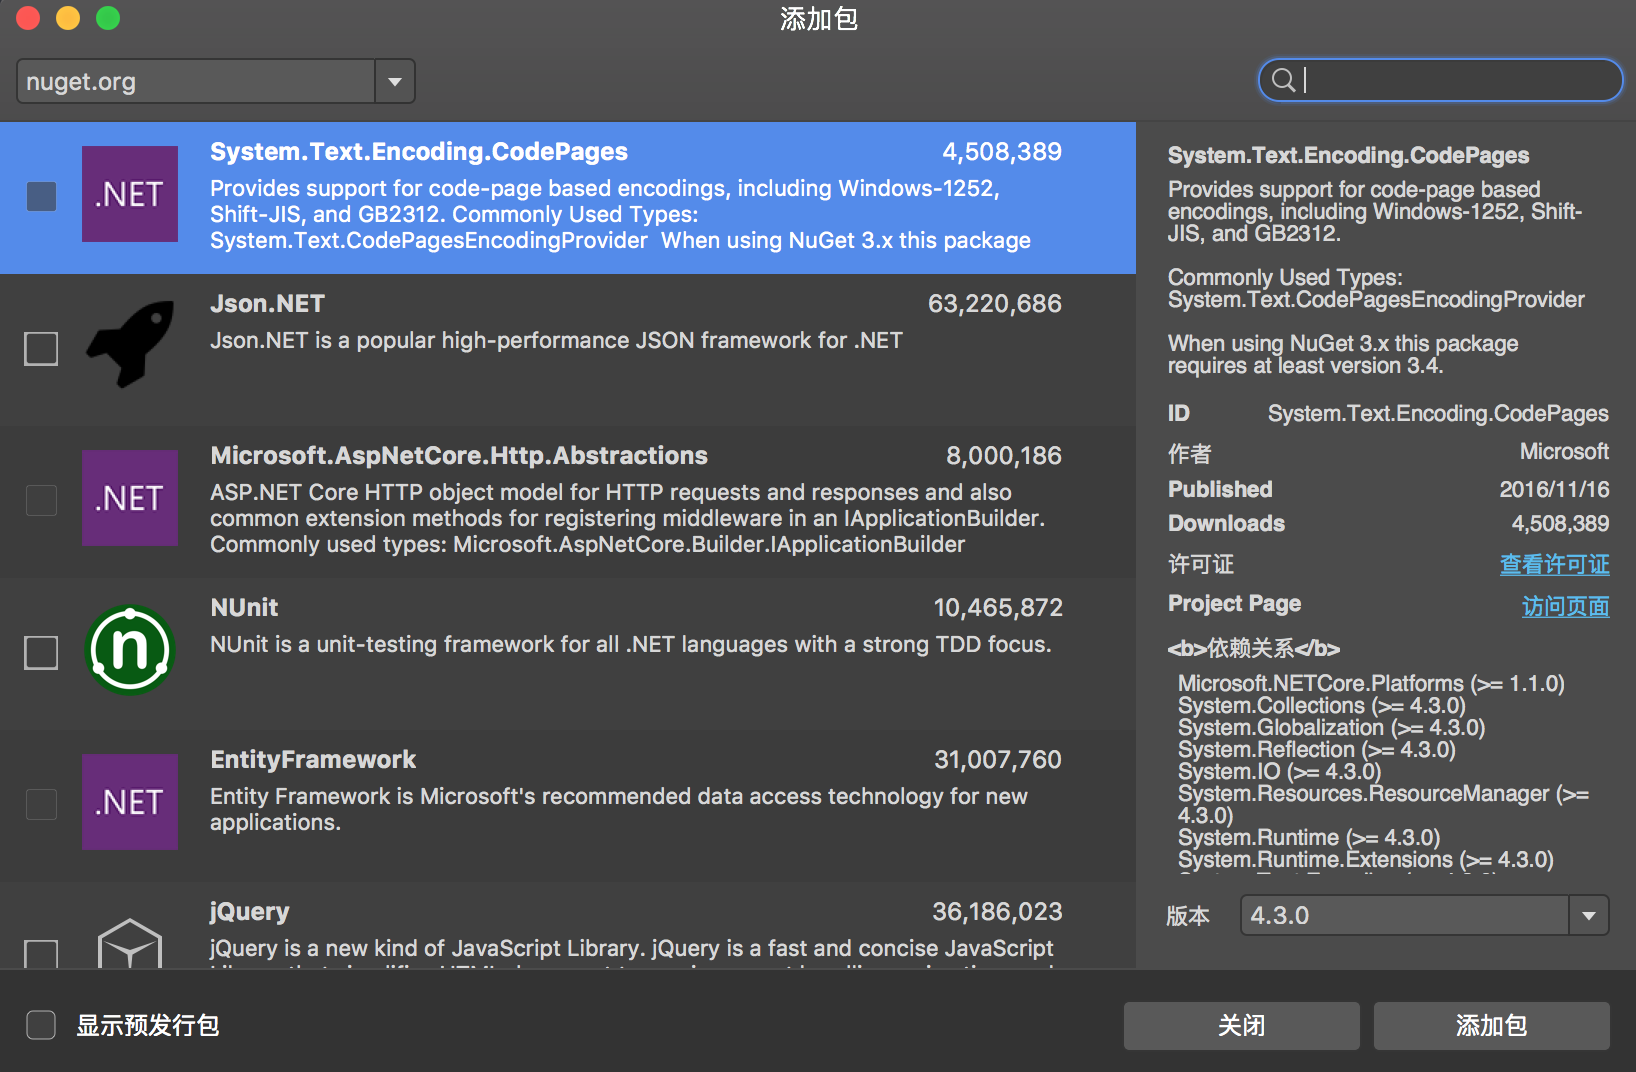1636x1072 pixels.
Task: Open the 查看许可证 link
Action: [1554, 565]
